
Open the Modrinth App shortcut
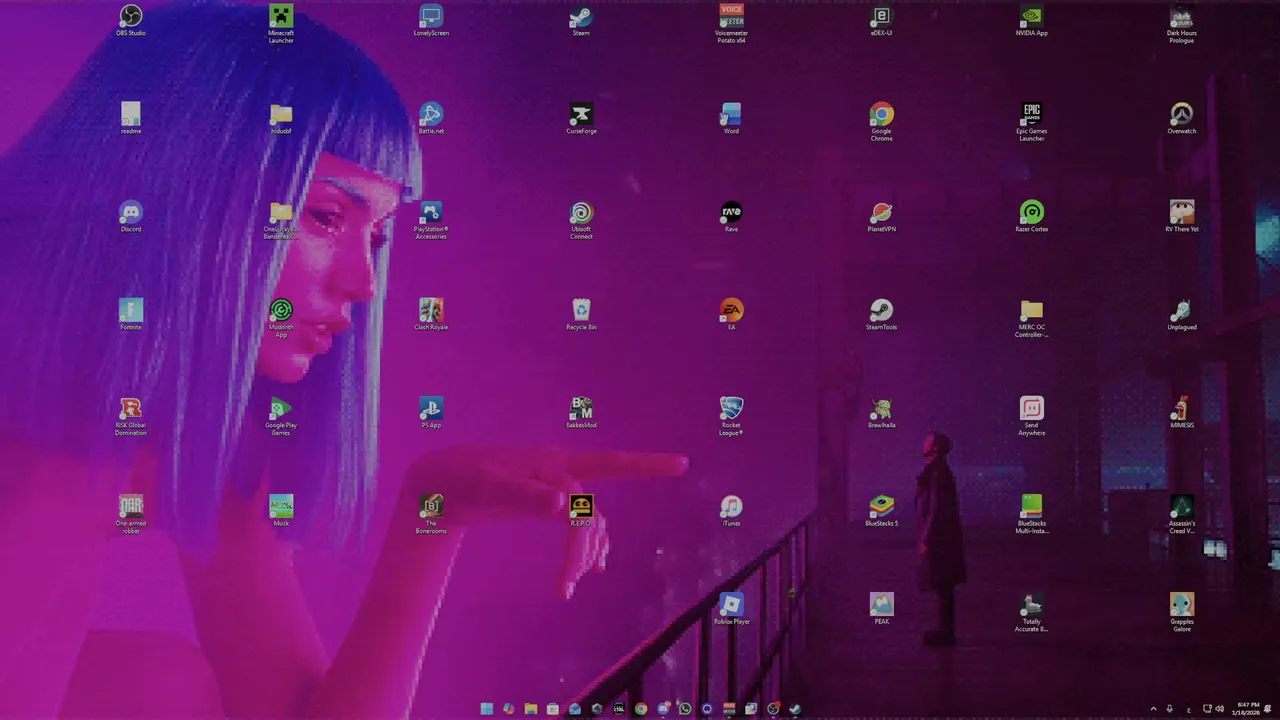[x=281, y=318]
